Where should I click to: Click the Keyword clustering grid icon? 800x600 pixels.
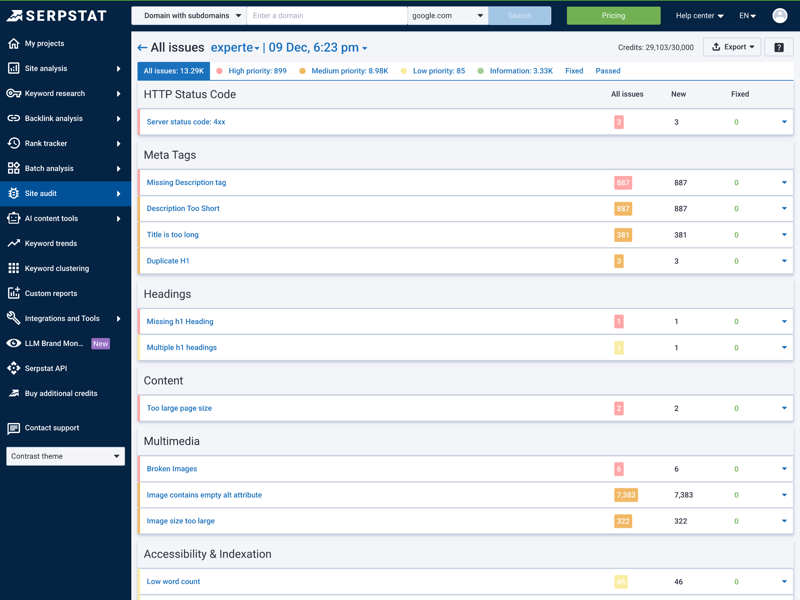pyautogui.click(x=14, y=269)
